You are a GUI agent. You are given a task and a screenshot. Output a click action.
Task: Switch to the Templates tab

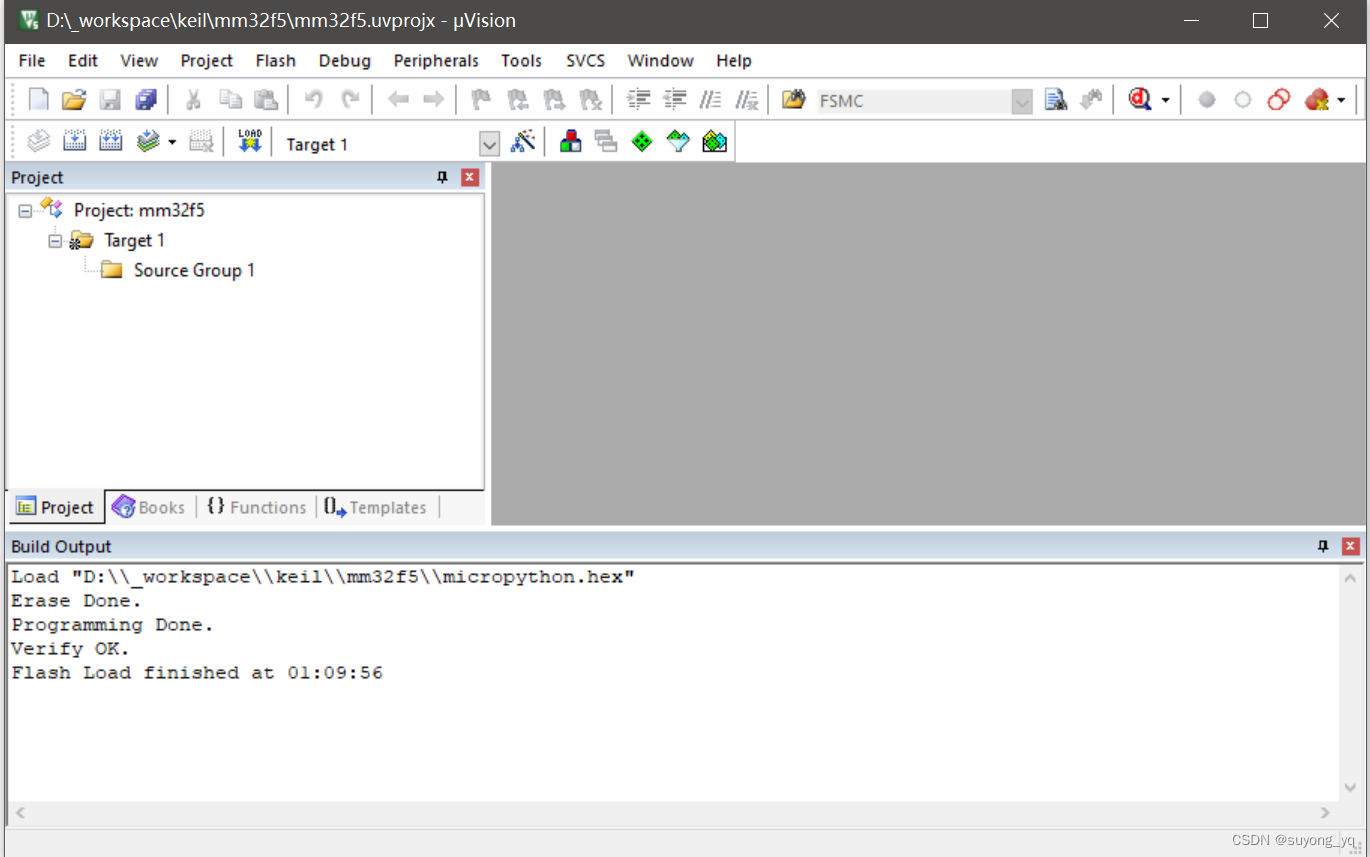376,507
